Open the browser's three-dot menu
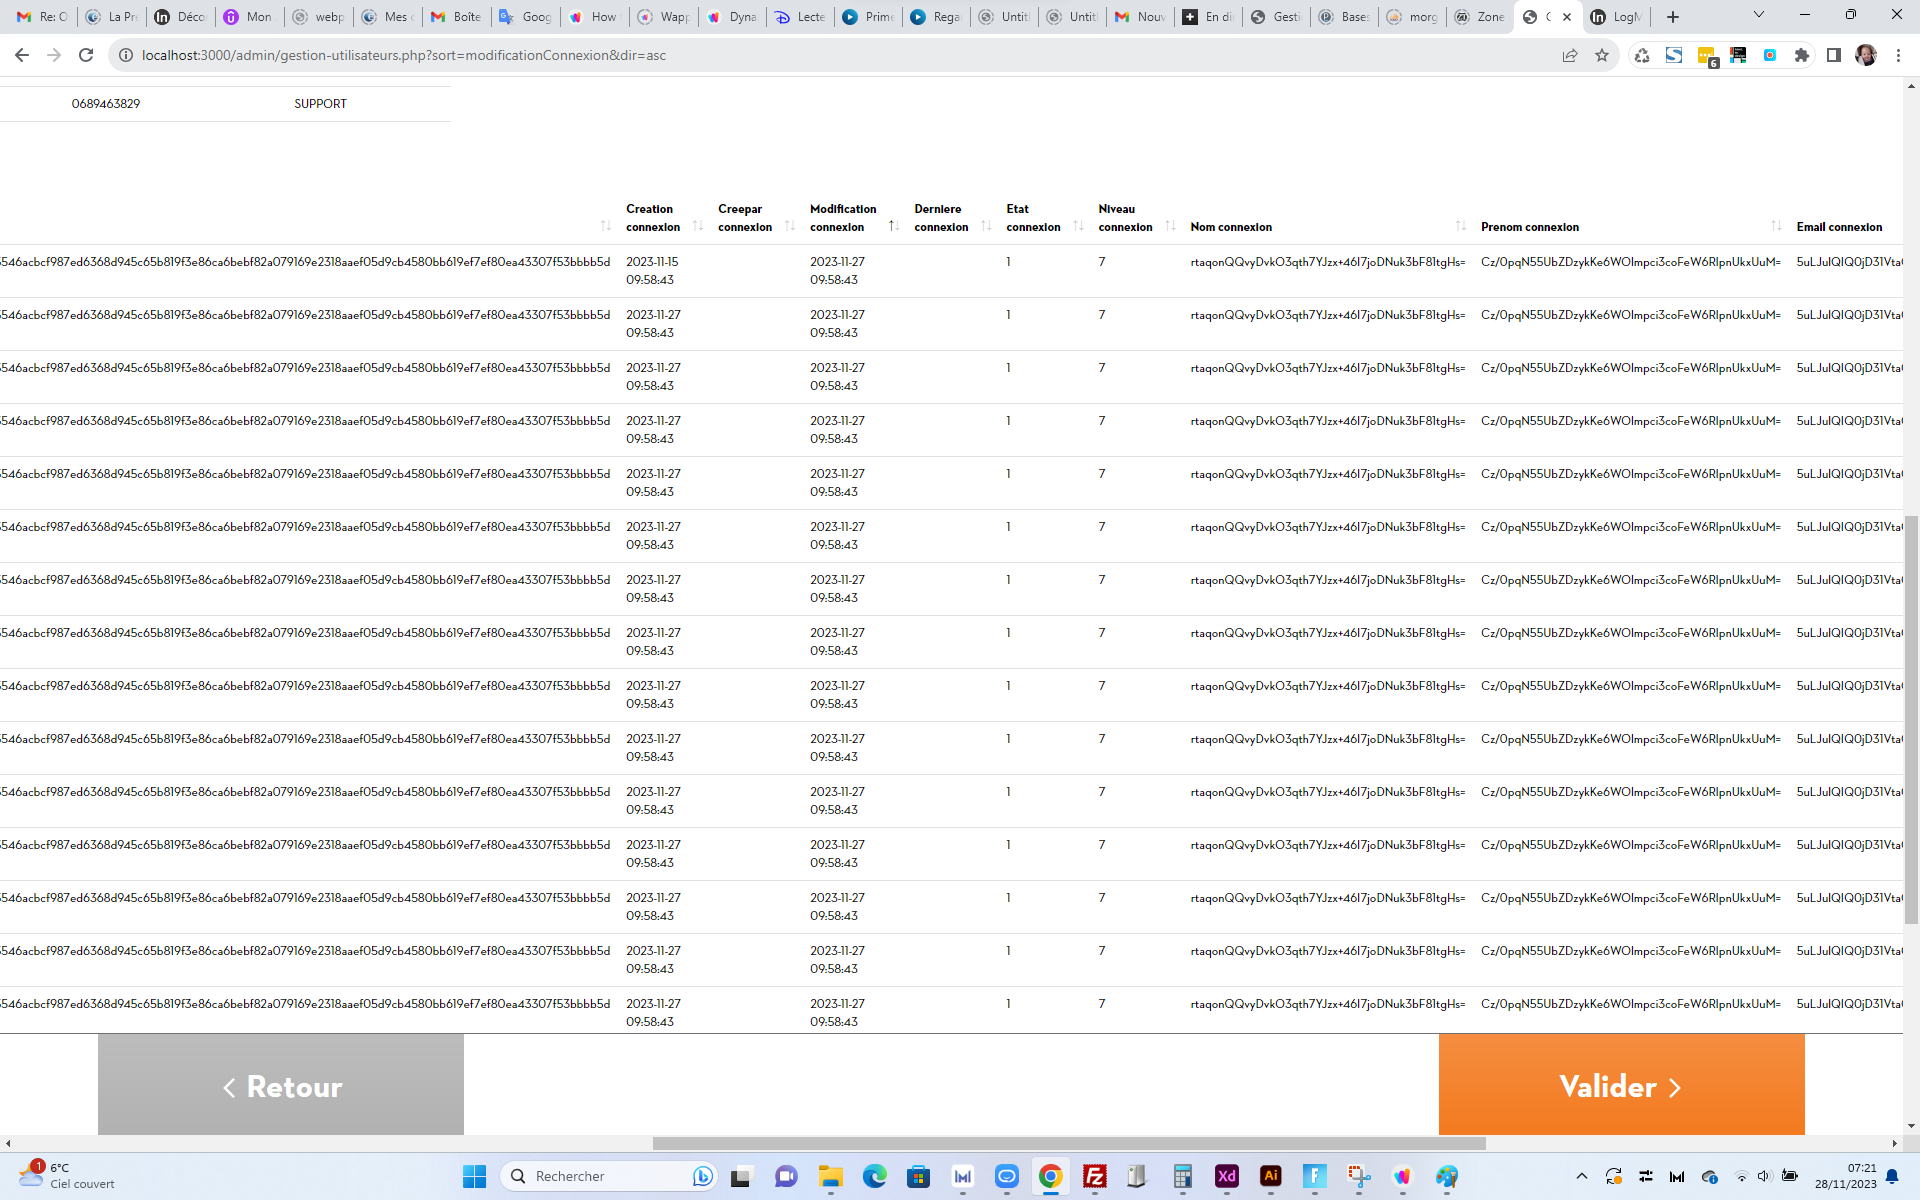 1898,55
